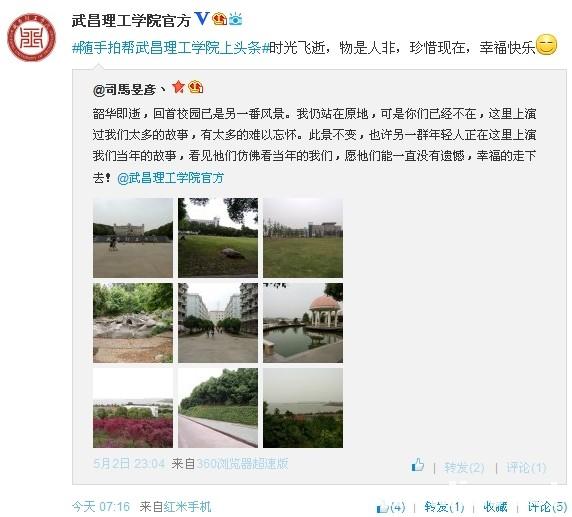Click the crown membership badge beside the V
The image size is (572, 517).
coord(220,19)
